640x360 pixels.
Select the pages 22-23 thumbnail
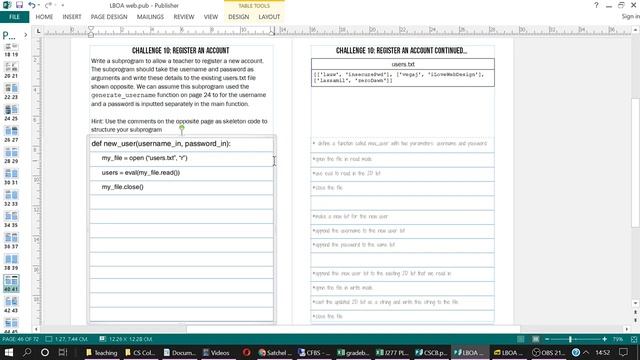[x=11, y=91]
